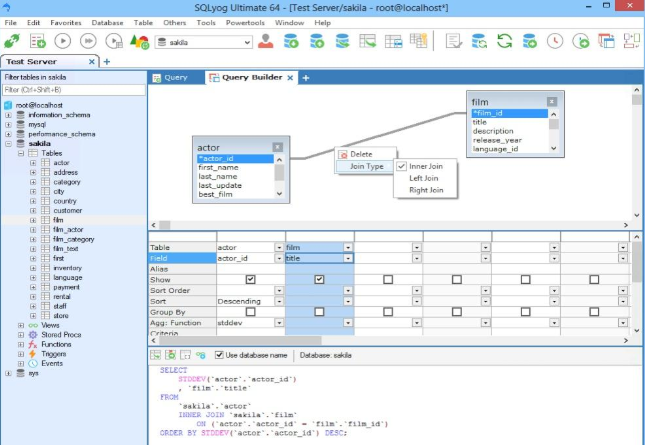The image size is (645, 445).
Task: Click the database icon with green up arrow
Action: (x=317, y=41)
